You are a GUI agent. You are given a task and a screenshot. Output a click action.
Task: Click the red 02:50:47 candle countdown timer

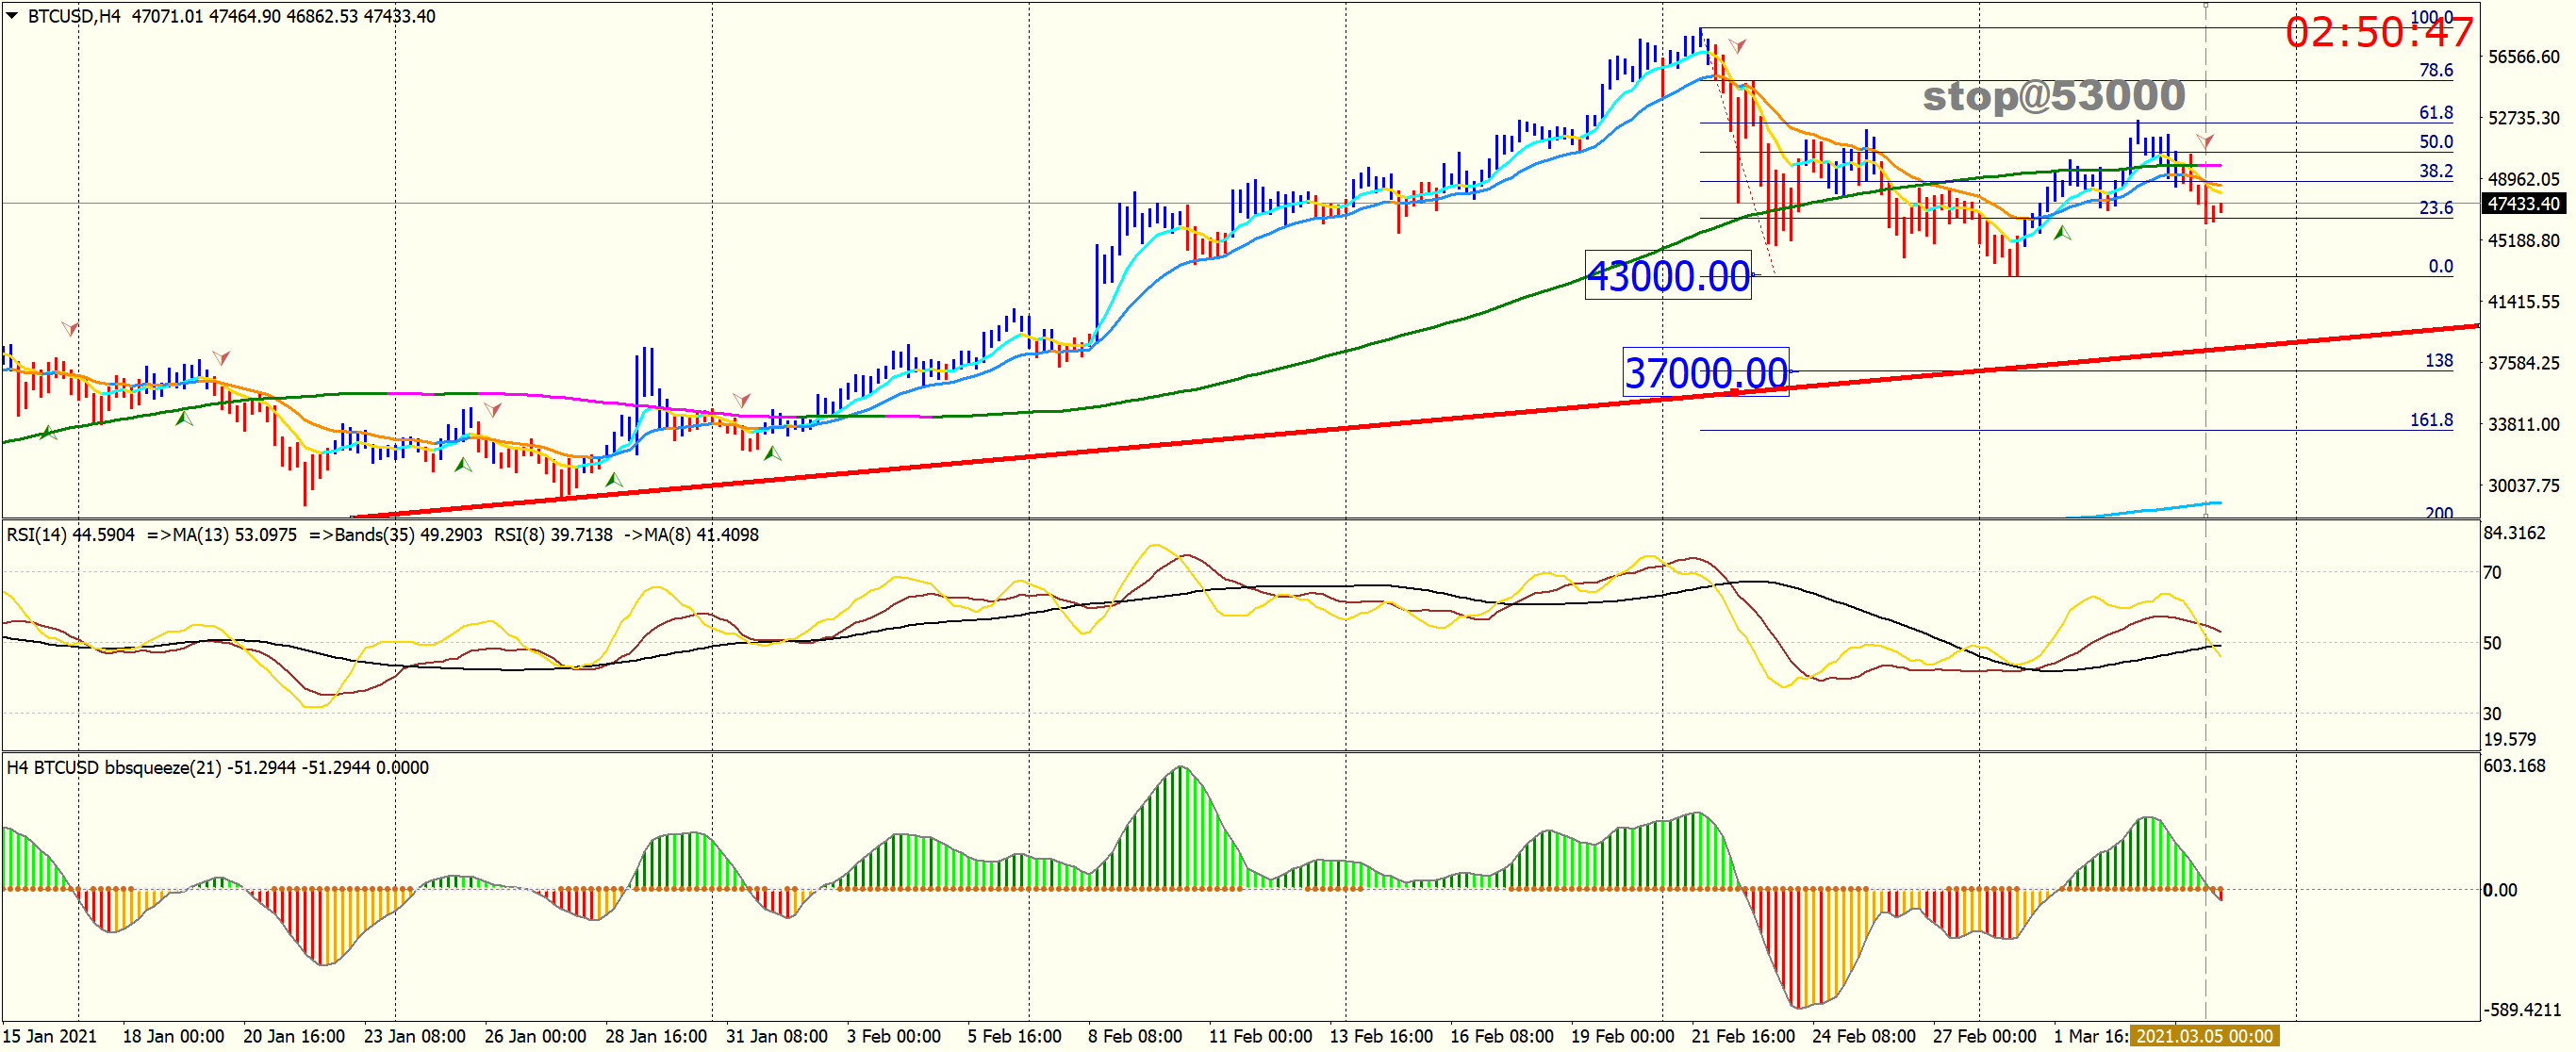(x=2378, y=32)
